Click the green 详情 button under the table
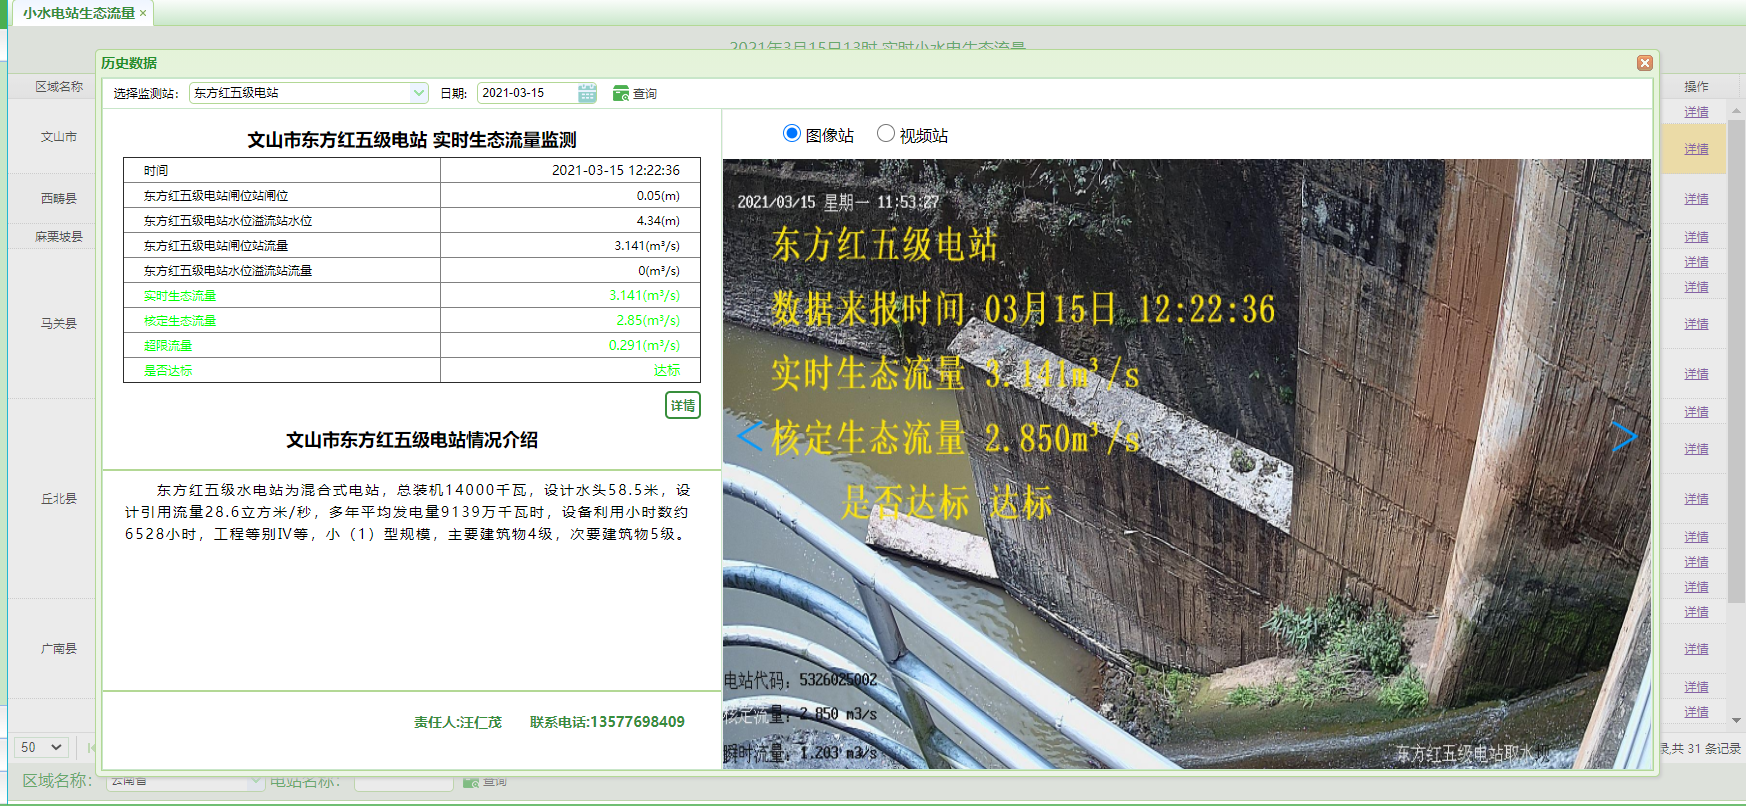The height and width of the screenshot is (806, 1746). click(x=683, y=405)
